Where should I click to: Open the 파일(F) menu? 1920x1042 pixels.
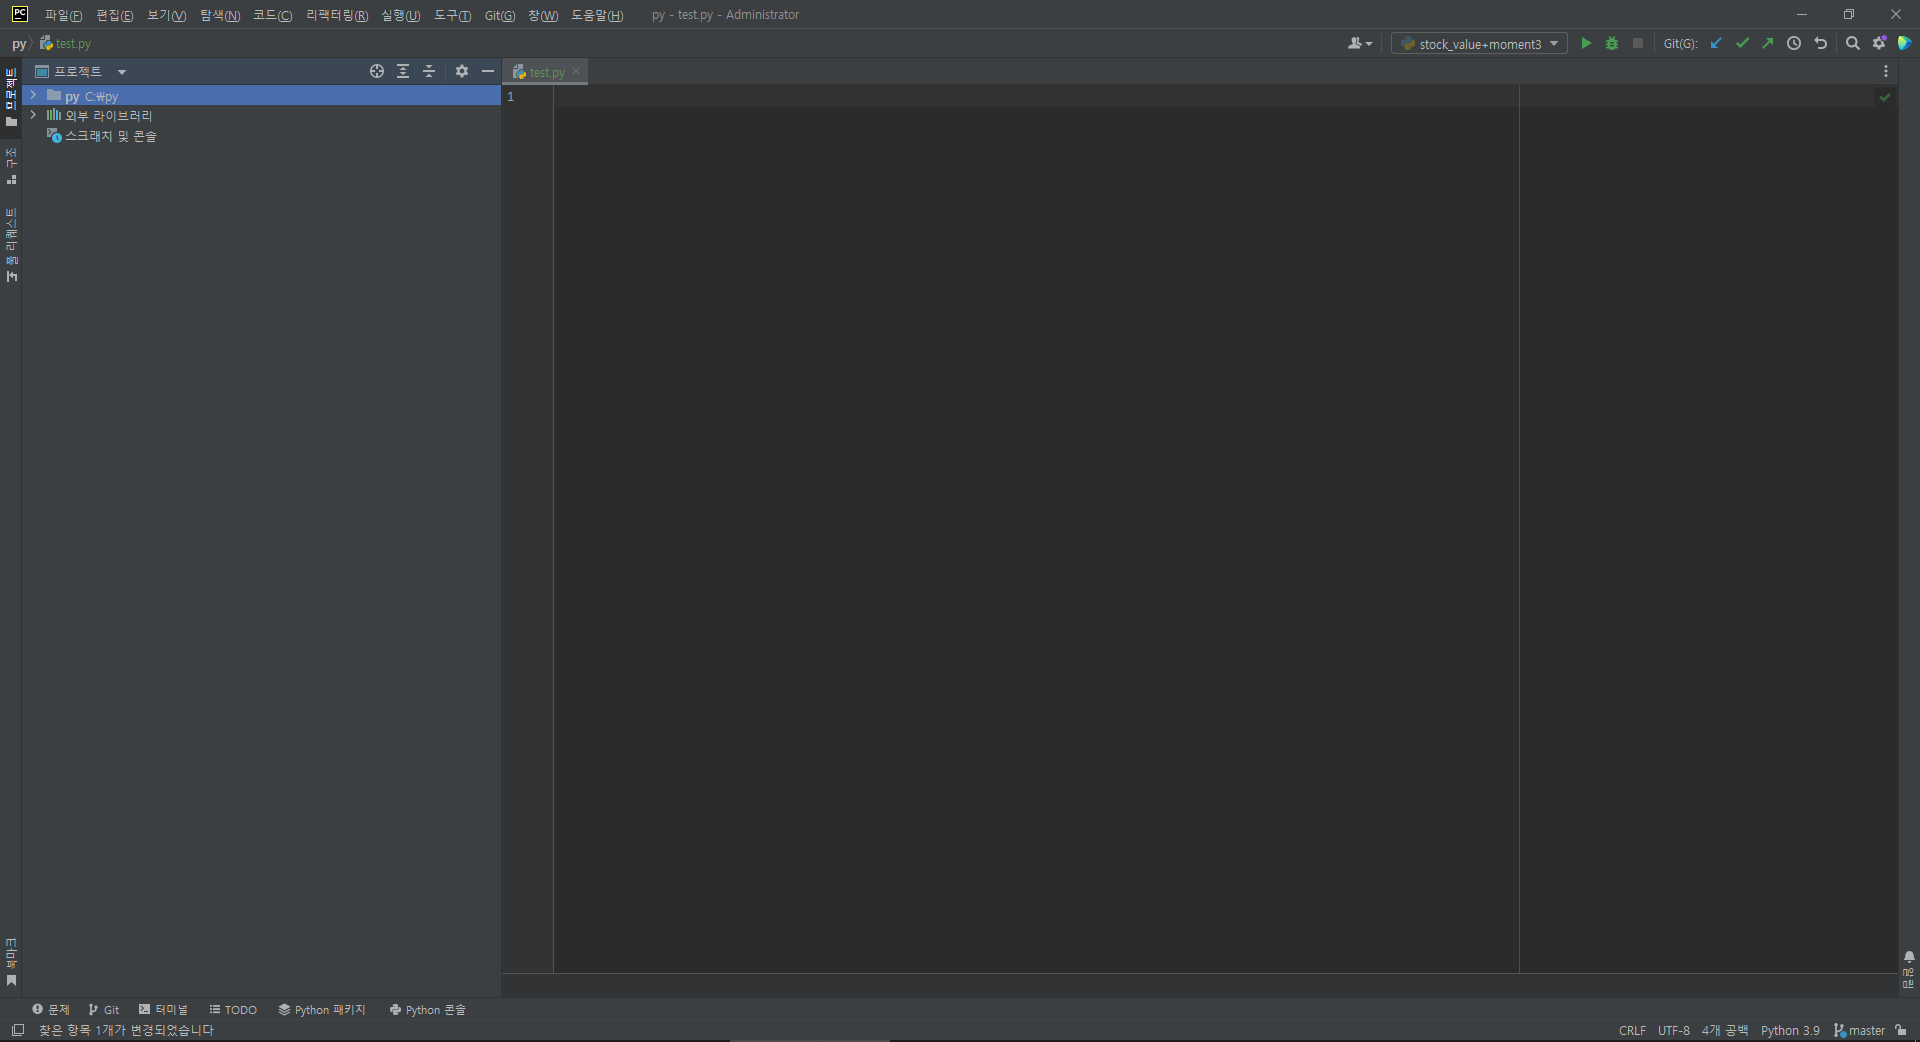63,15
